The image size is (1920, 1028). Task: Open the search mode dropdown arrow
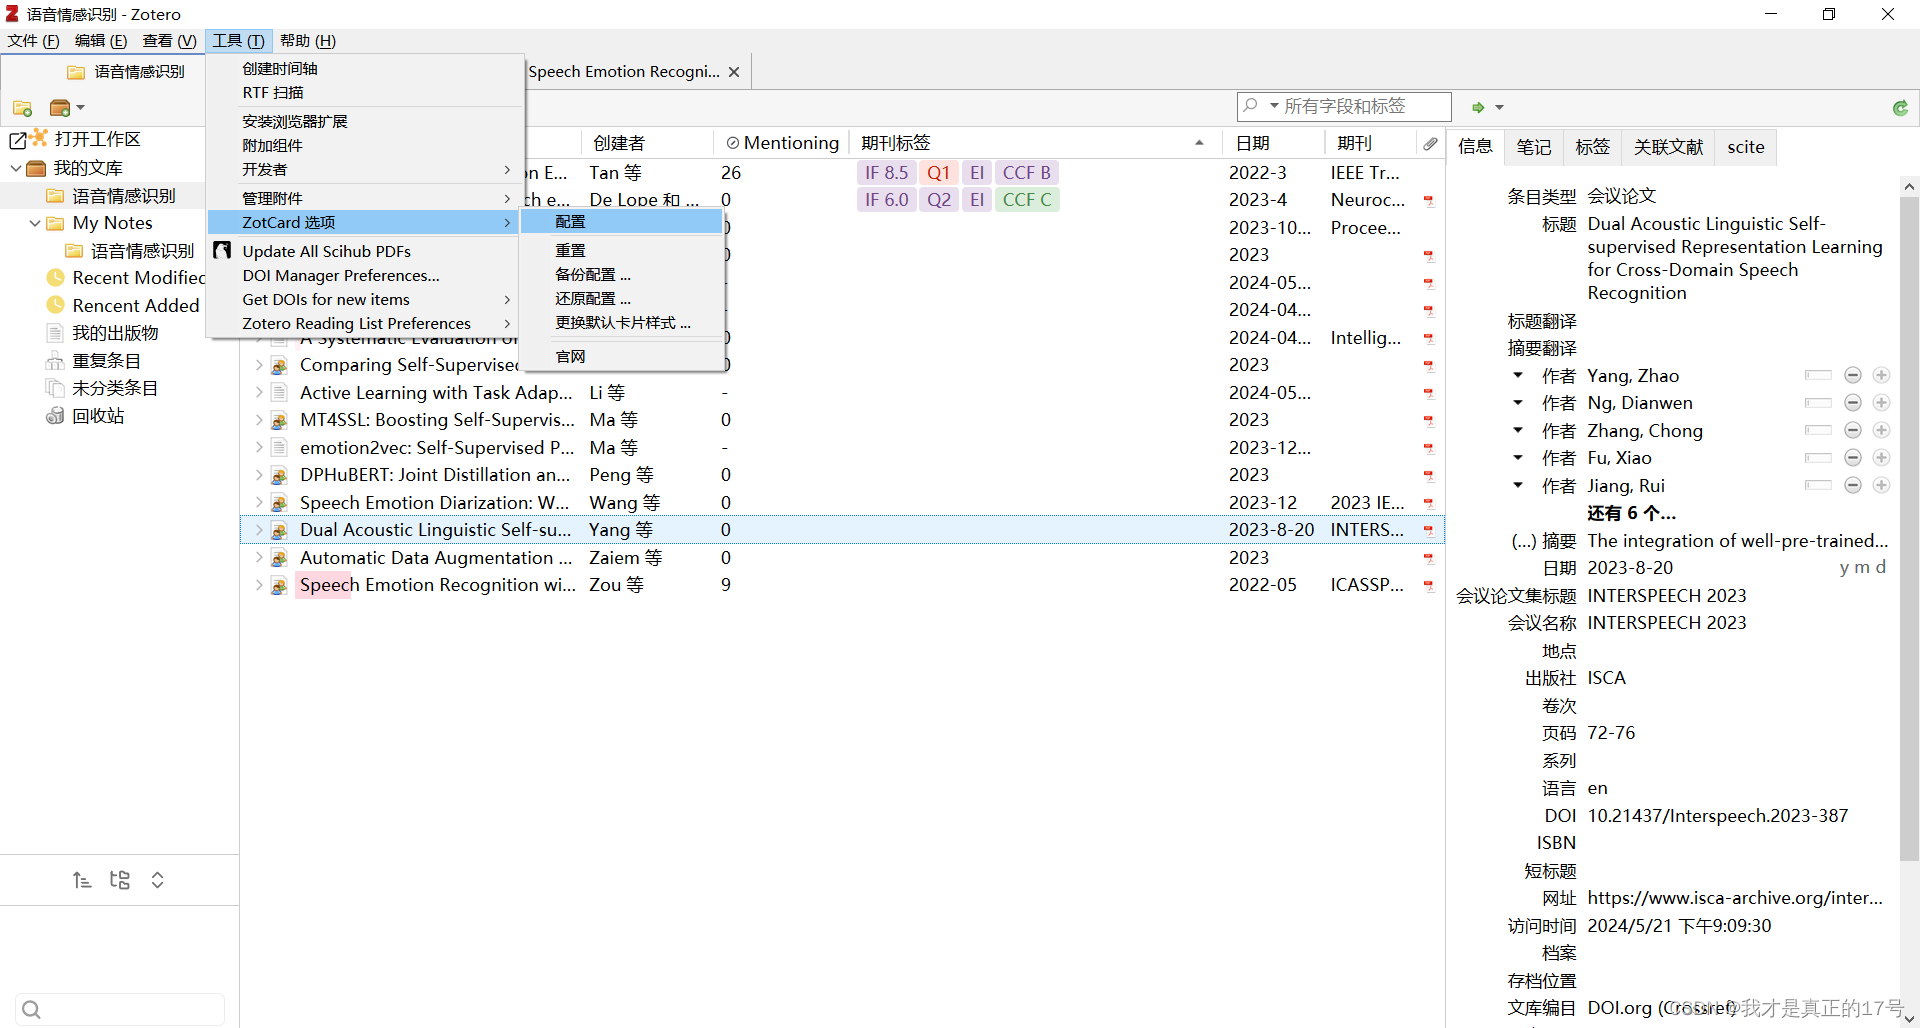point(1274,105)
